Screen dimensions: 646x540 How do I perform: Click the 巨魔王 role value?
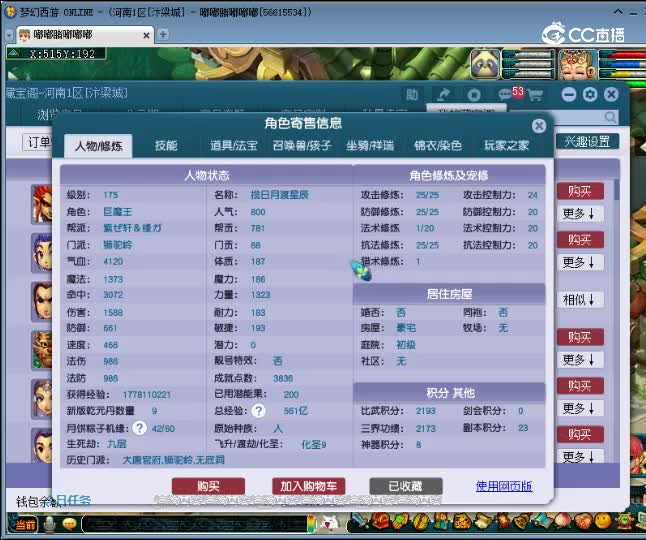coord(117,212)
